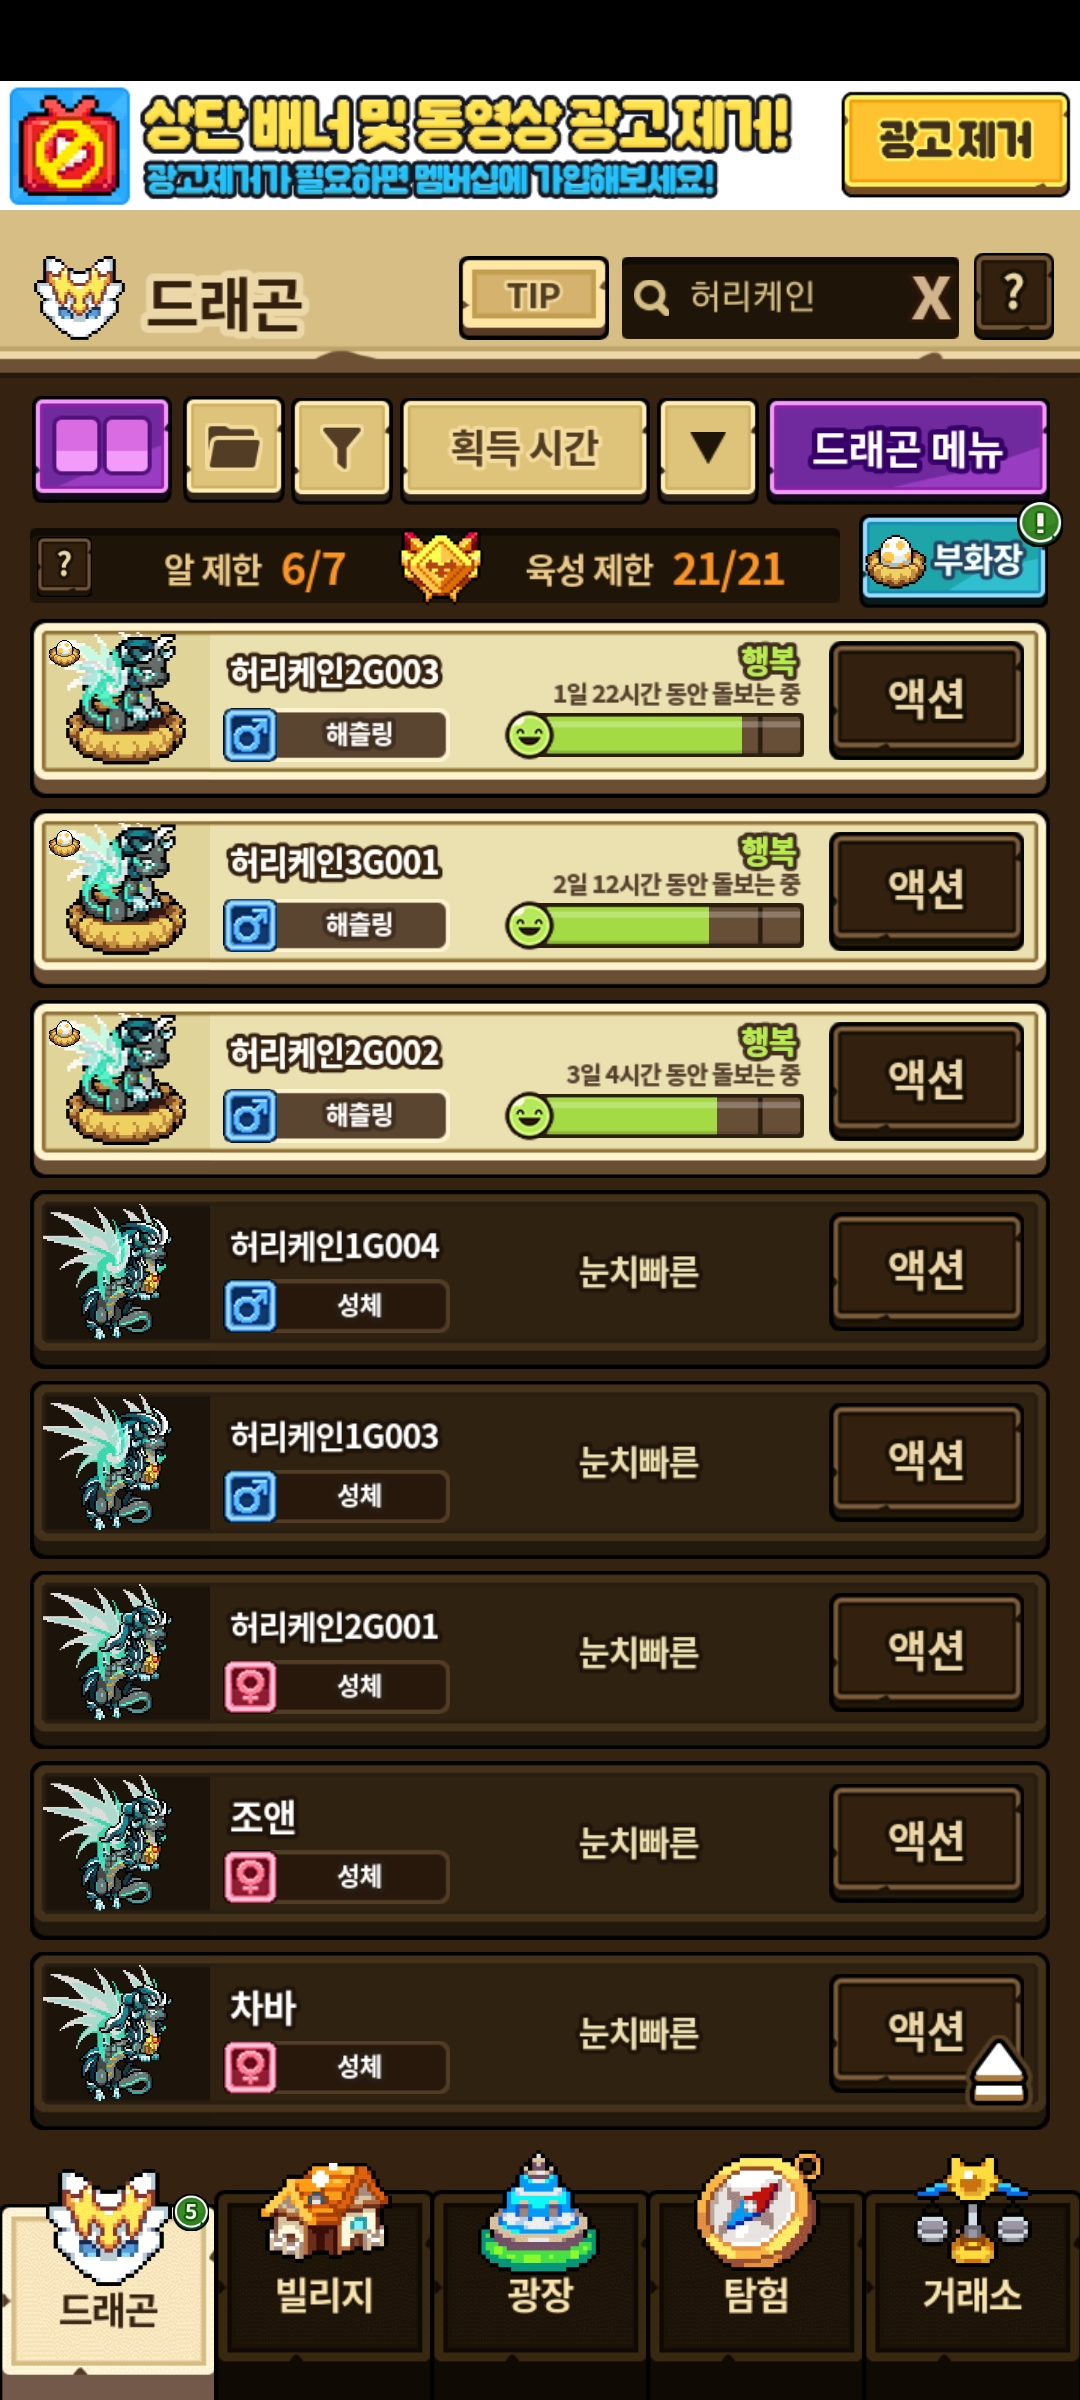Open the purple 드래곤 메뉴 button
This screenshot has width=1080, height=2400.
[x=907, y=446]
